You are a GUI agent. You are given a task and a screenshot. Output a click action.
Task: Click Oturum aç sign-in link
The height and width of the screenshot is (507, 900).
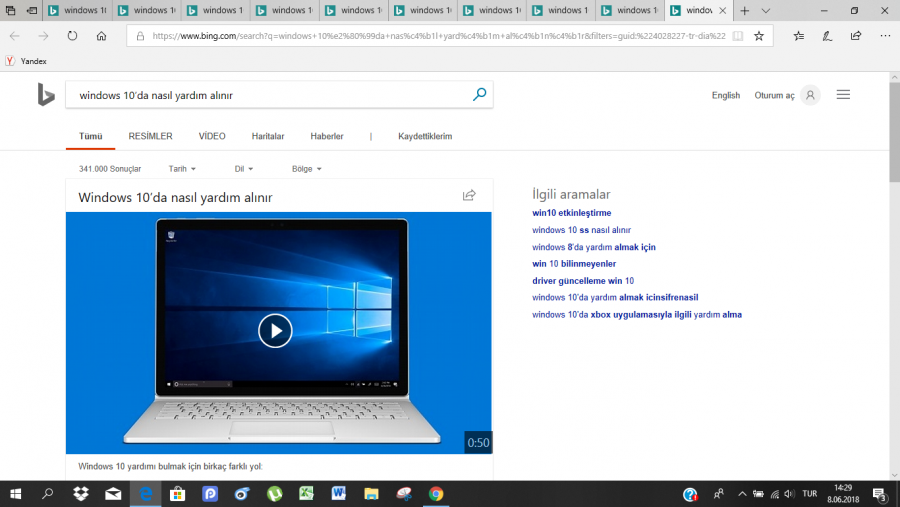click(774, 95)
